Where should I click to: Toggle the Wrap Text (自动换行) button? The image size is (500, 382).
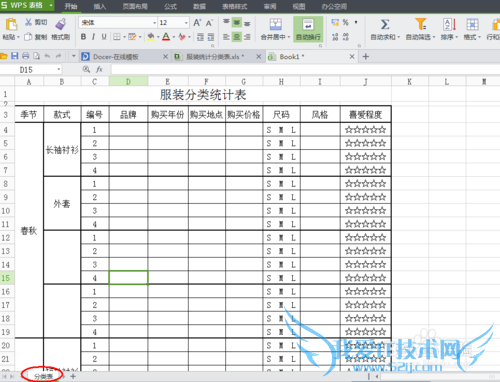pos(308,29)
